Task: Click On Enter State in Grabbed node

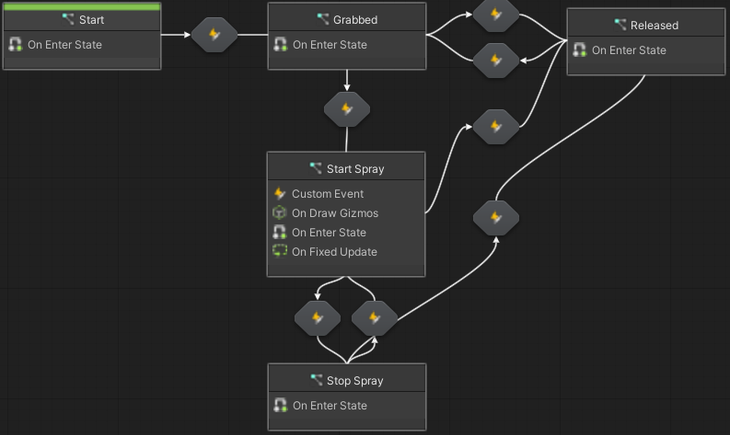Action: pos(329,44)
